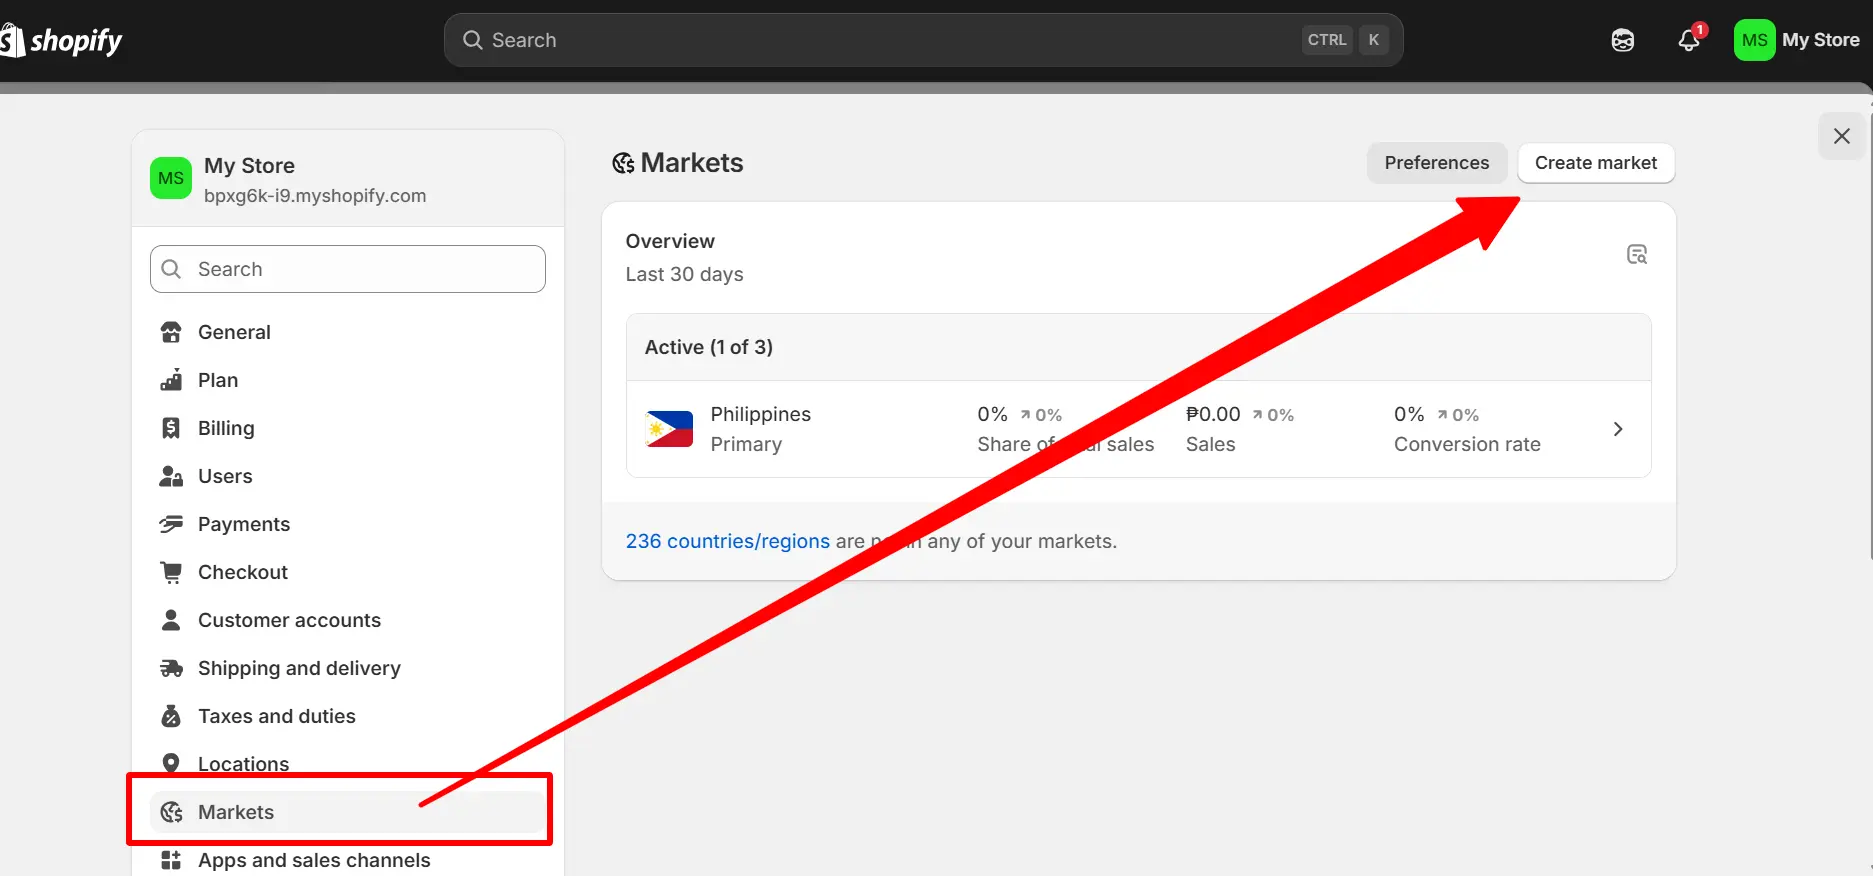Click the Customer accounts person icon
Viewport: 1873px width, 876px height.
pyautogui.click(x=171, y=620)
